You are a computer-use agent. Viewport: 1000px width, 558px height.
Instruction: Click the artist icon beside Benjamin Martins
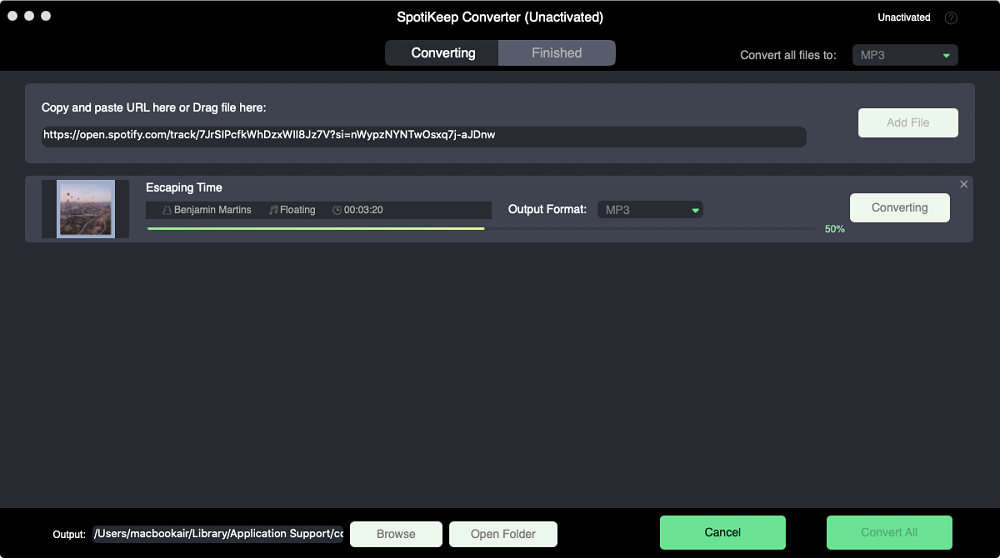coord(166,210)
